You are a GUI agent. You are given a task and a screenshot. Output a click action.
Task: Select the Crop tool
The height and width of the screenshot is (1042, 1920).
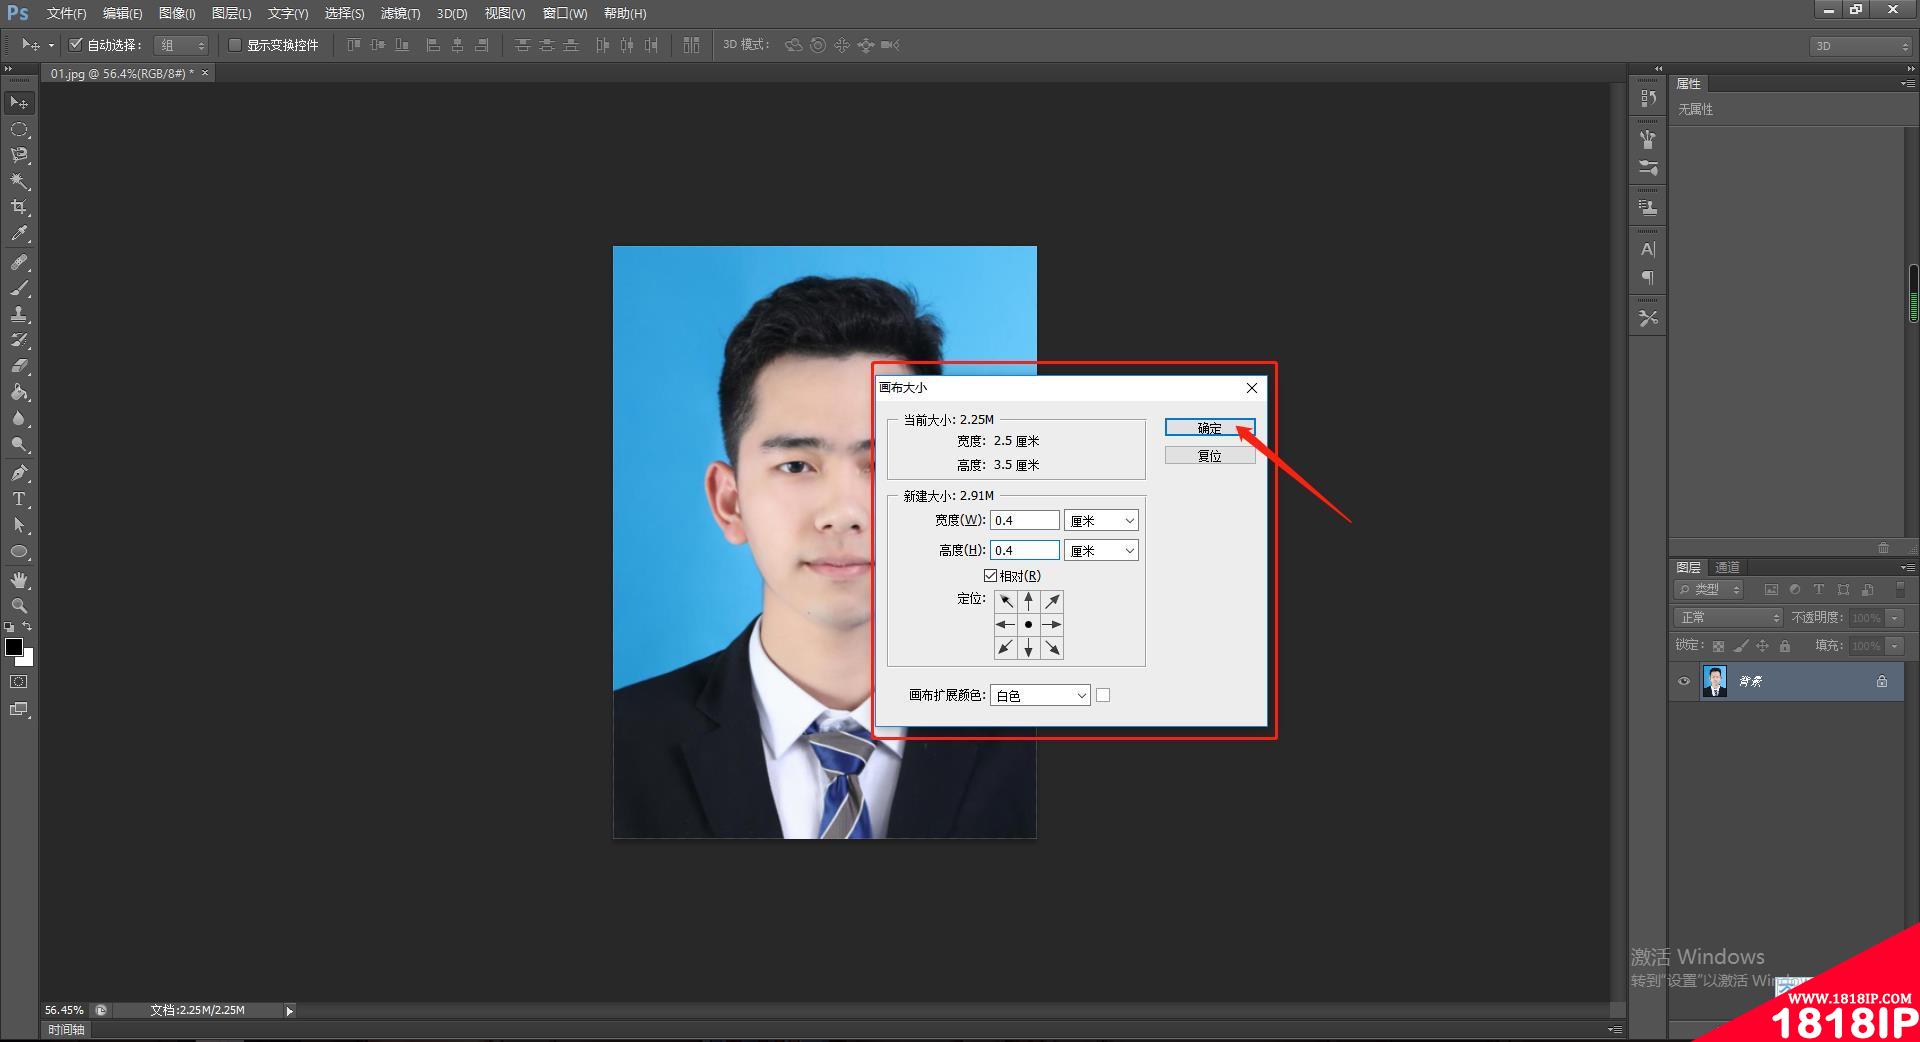click(19, 208)
